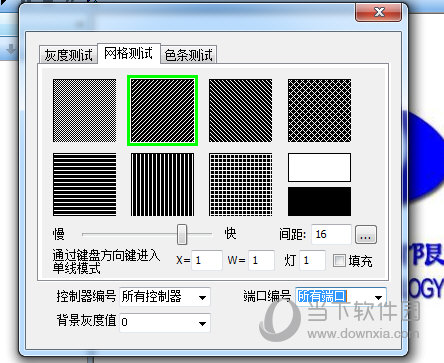Screen dimensions: 444x363
Task: Click the 通过键盘方向键进入单线模式 hint text
Action: coord(106,262)
